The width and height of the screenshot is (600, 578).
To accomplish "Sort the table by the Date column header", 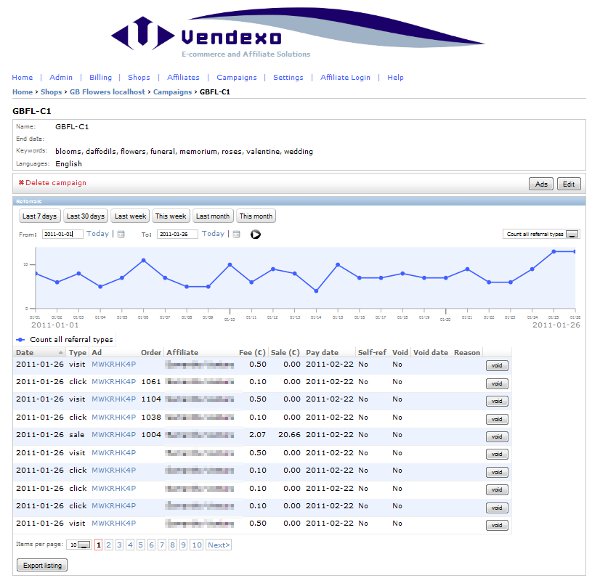I will 39,352.
